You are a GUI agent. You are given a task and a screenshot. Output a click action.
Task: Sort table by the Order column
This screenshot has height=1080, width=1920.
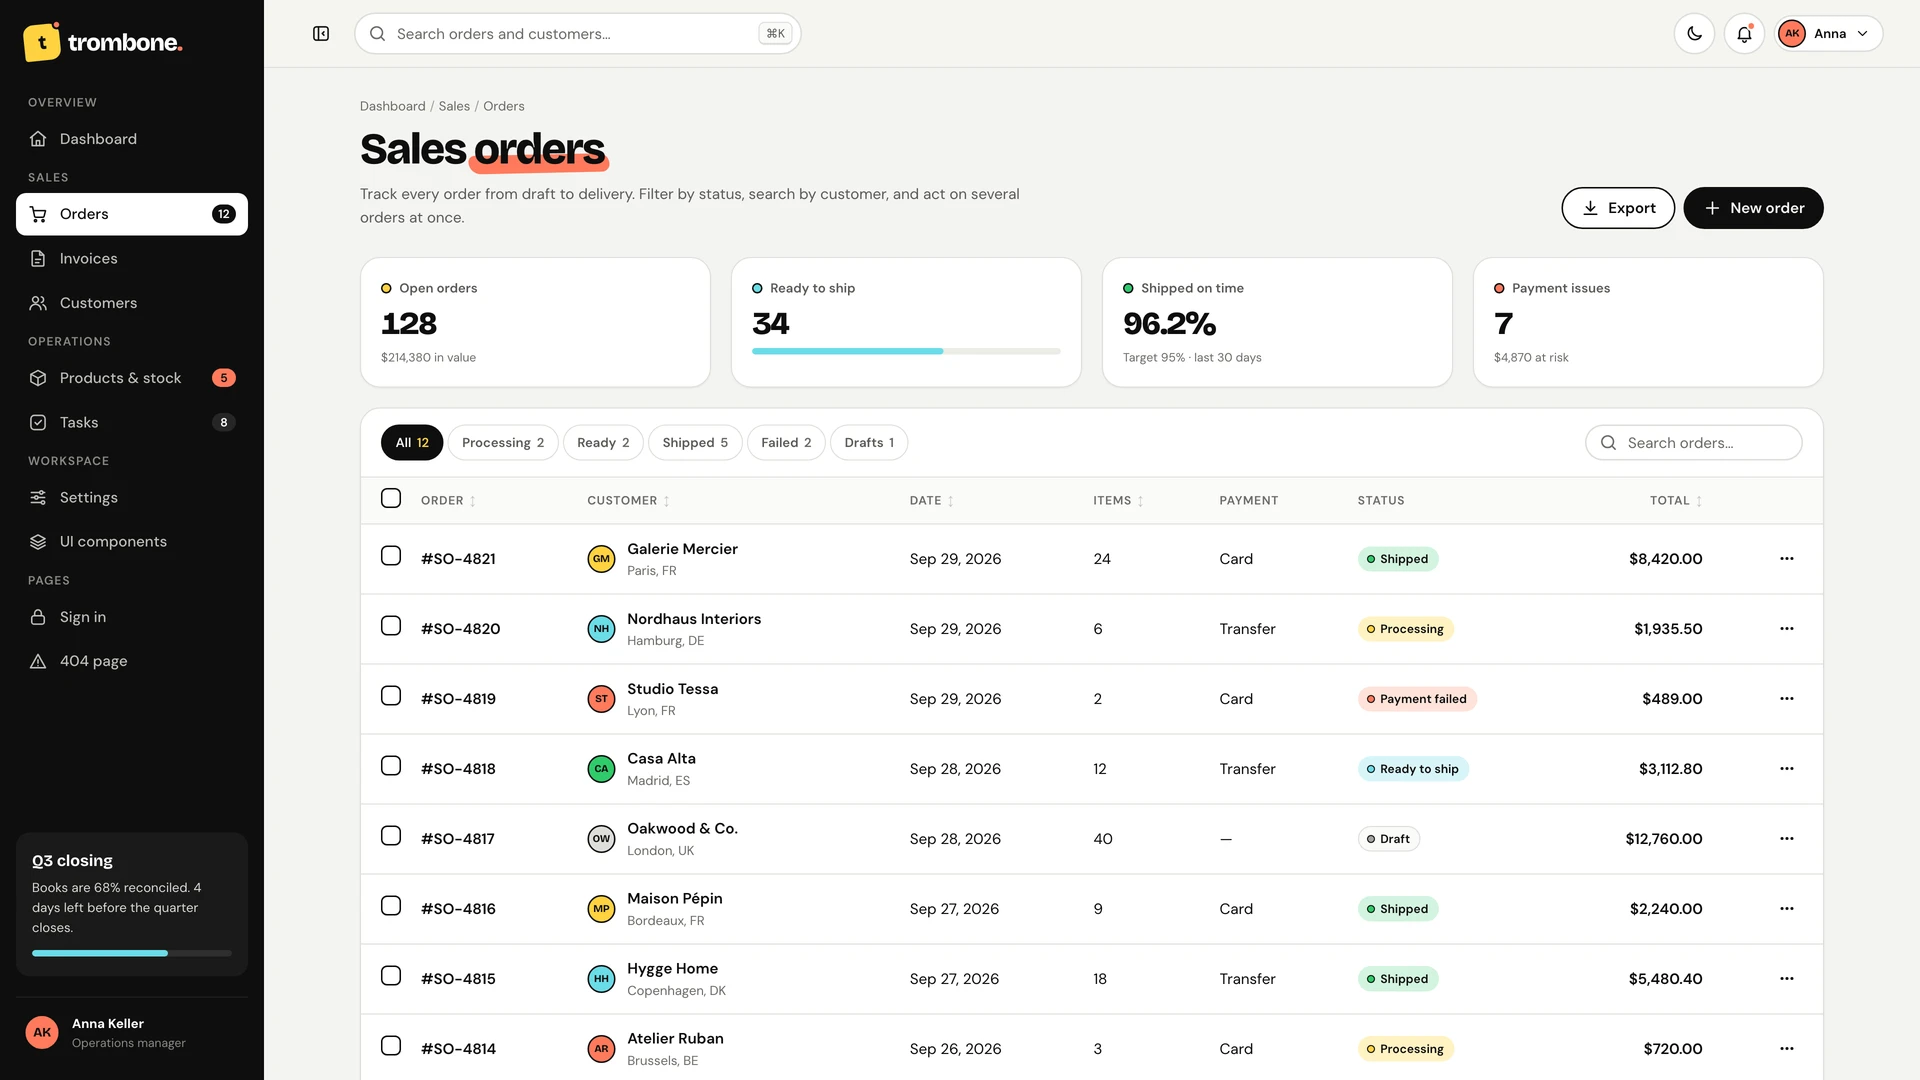(448, 501)
